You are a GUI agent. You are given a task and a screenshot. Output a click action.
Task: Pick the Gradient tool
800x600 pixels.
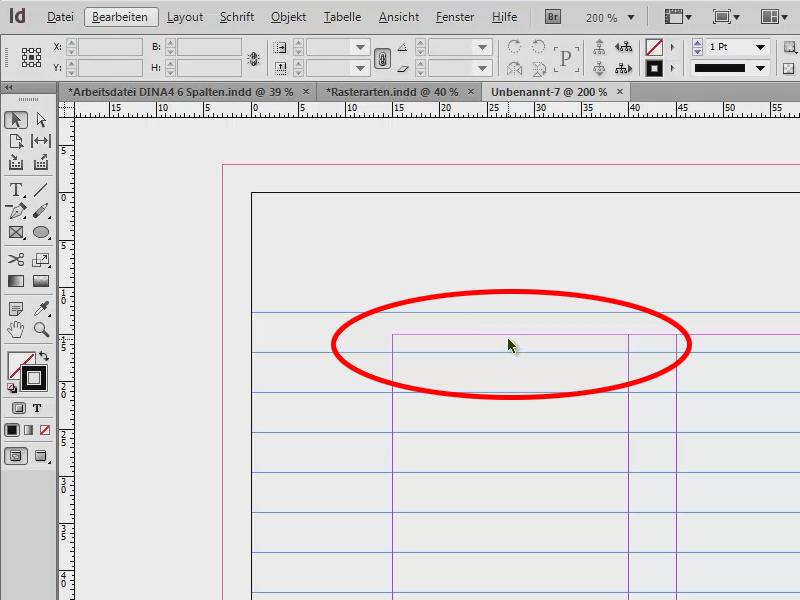[x=15, y=281]
